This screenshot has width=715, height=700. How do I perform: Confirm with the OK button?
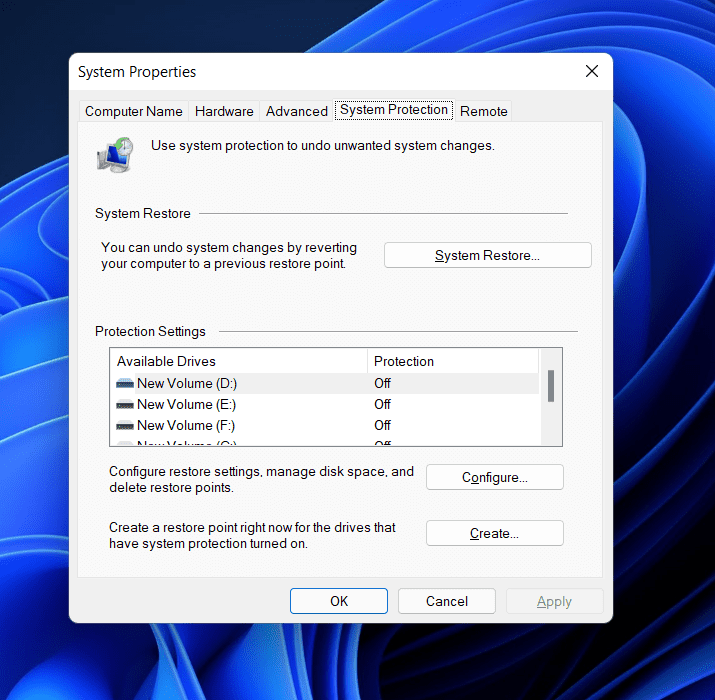click(339, 601)
